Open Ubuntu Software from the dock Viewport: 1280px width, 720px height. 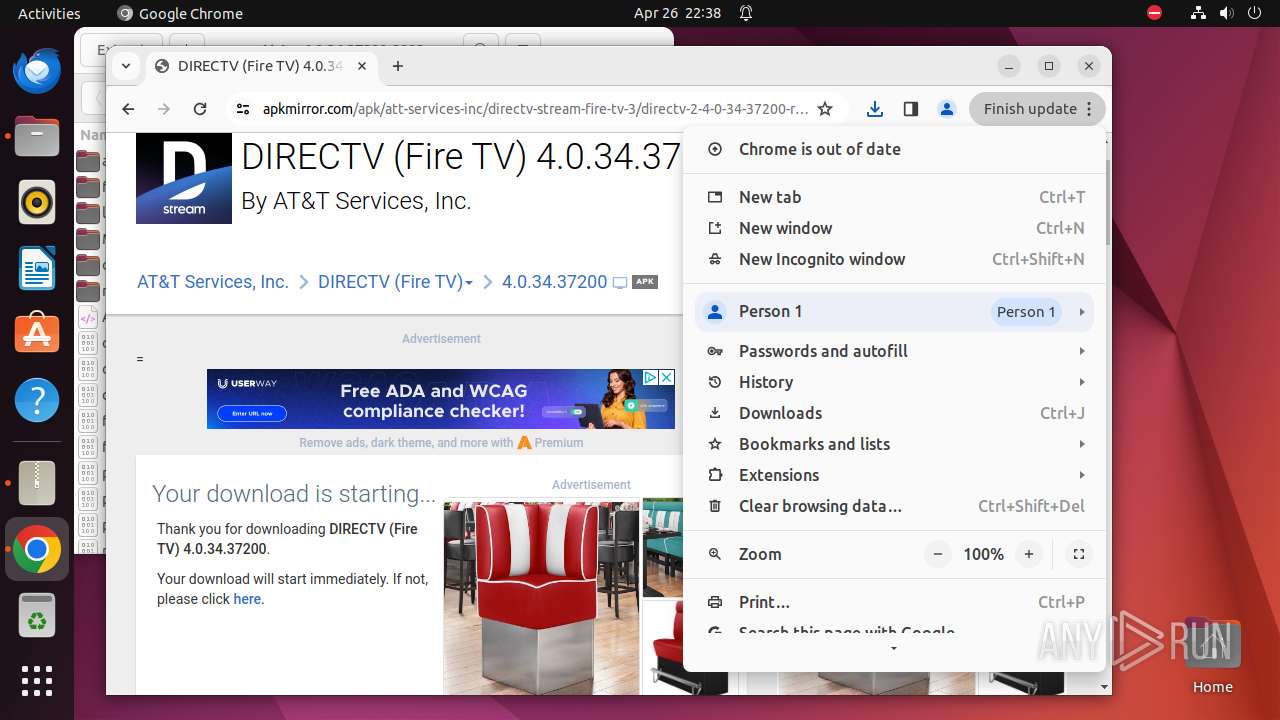coord(37,334)
